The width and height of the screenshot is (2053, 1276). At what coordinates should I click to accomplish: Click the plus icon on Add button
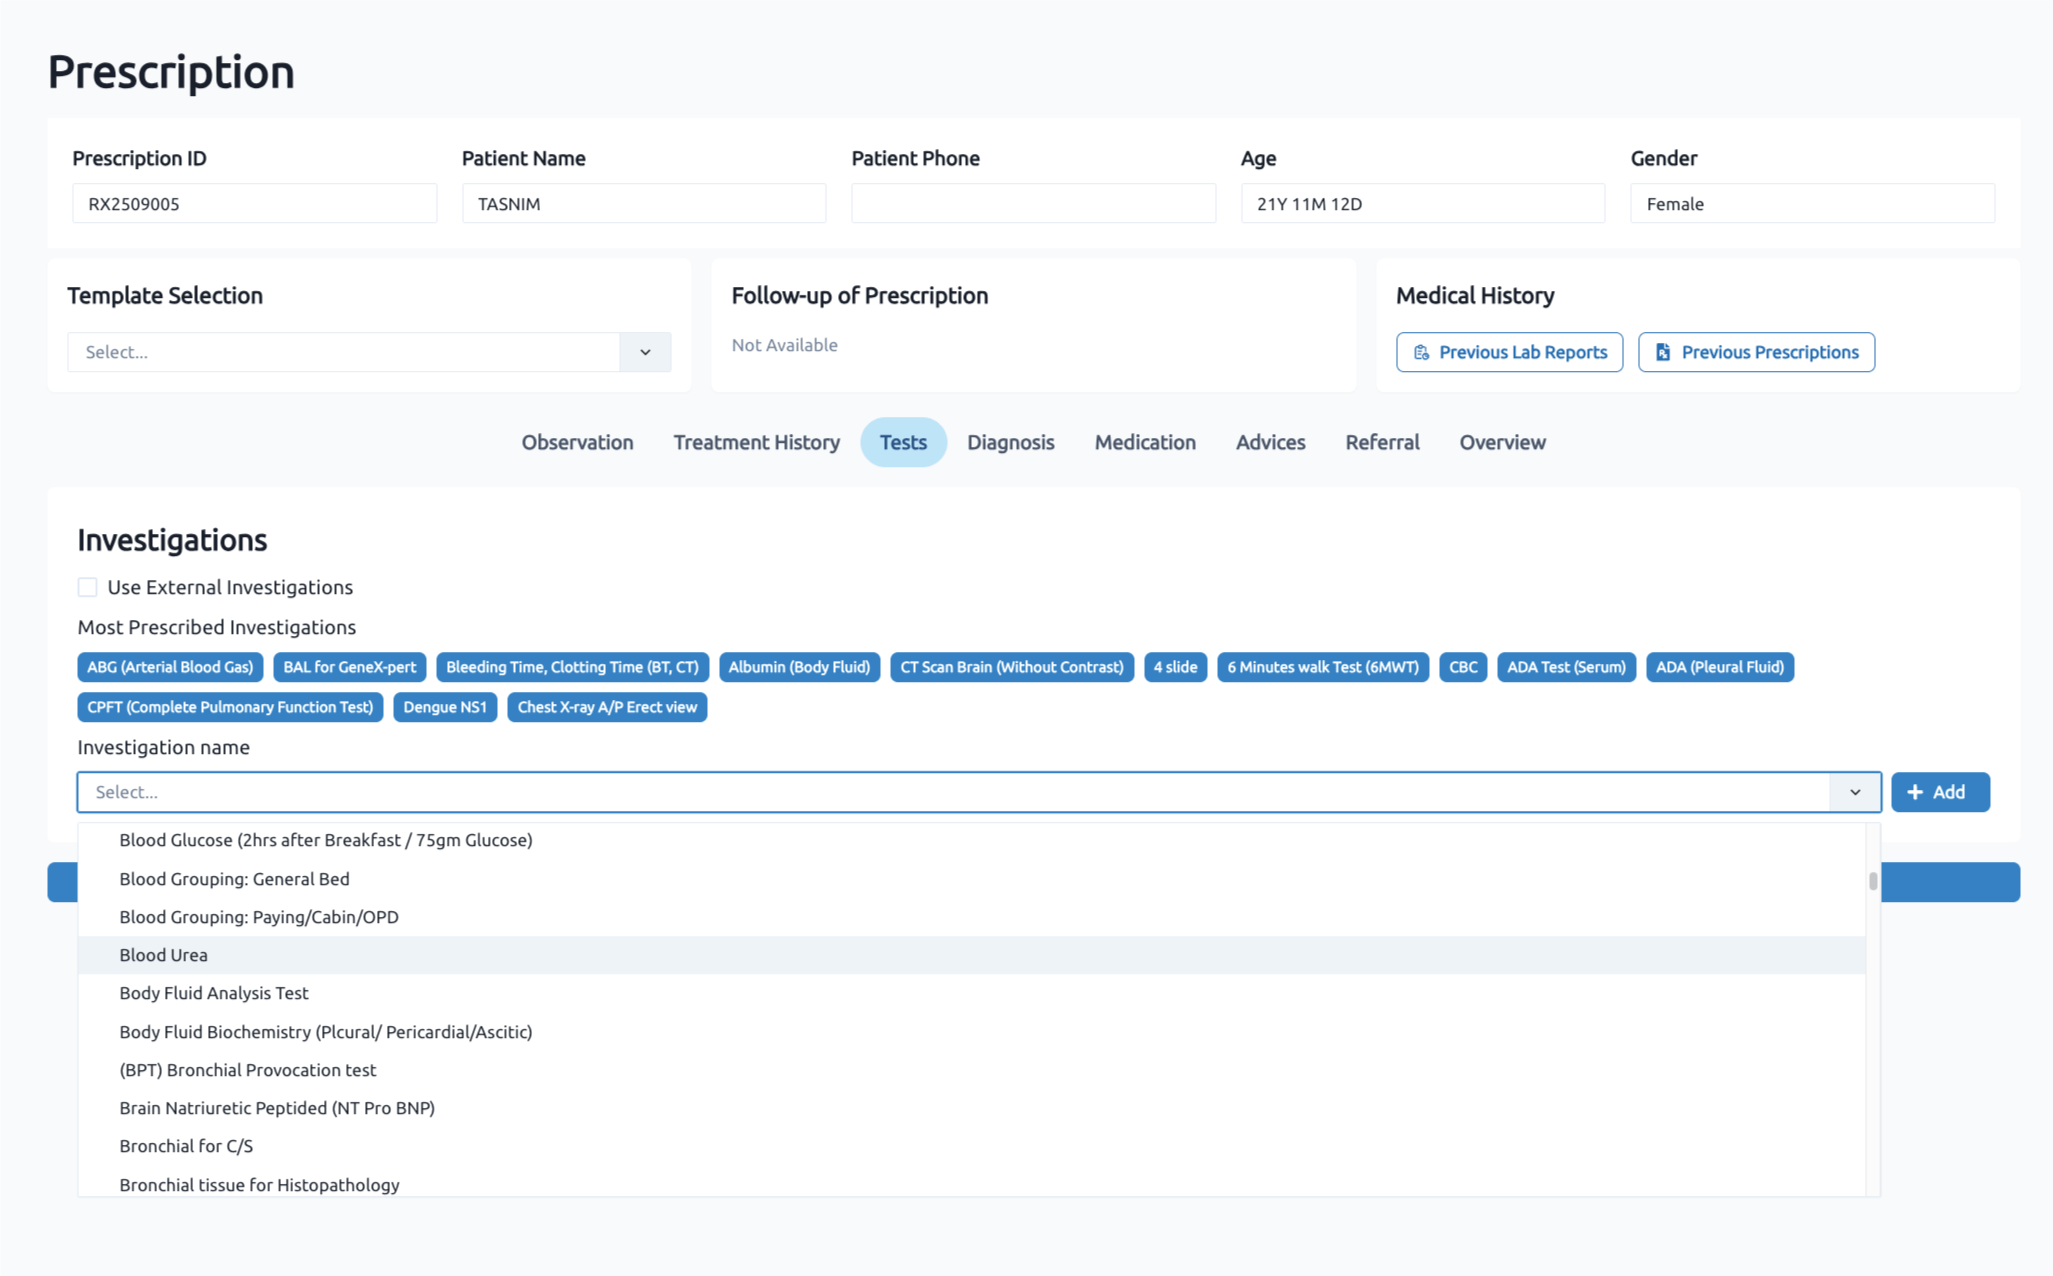pyautogui.click(x=1915, y=792)
